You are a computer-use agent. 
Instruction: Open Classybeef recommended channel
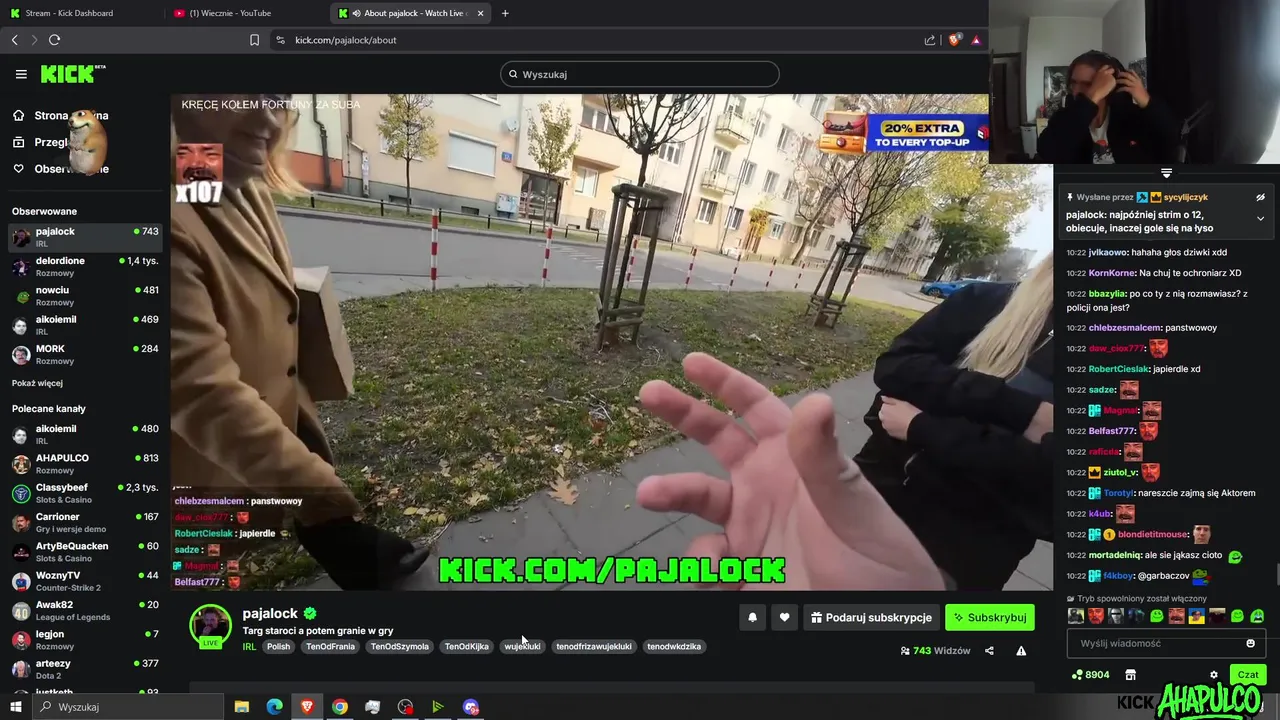[x=85, y=493]
